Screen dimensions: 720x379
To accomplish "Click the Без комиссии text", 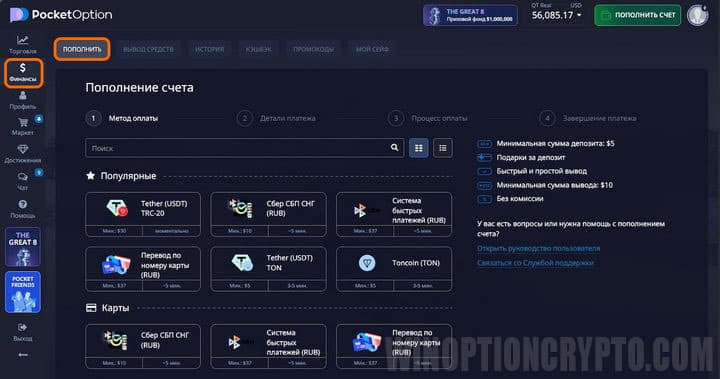I will [x=520, y=199].
